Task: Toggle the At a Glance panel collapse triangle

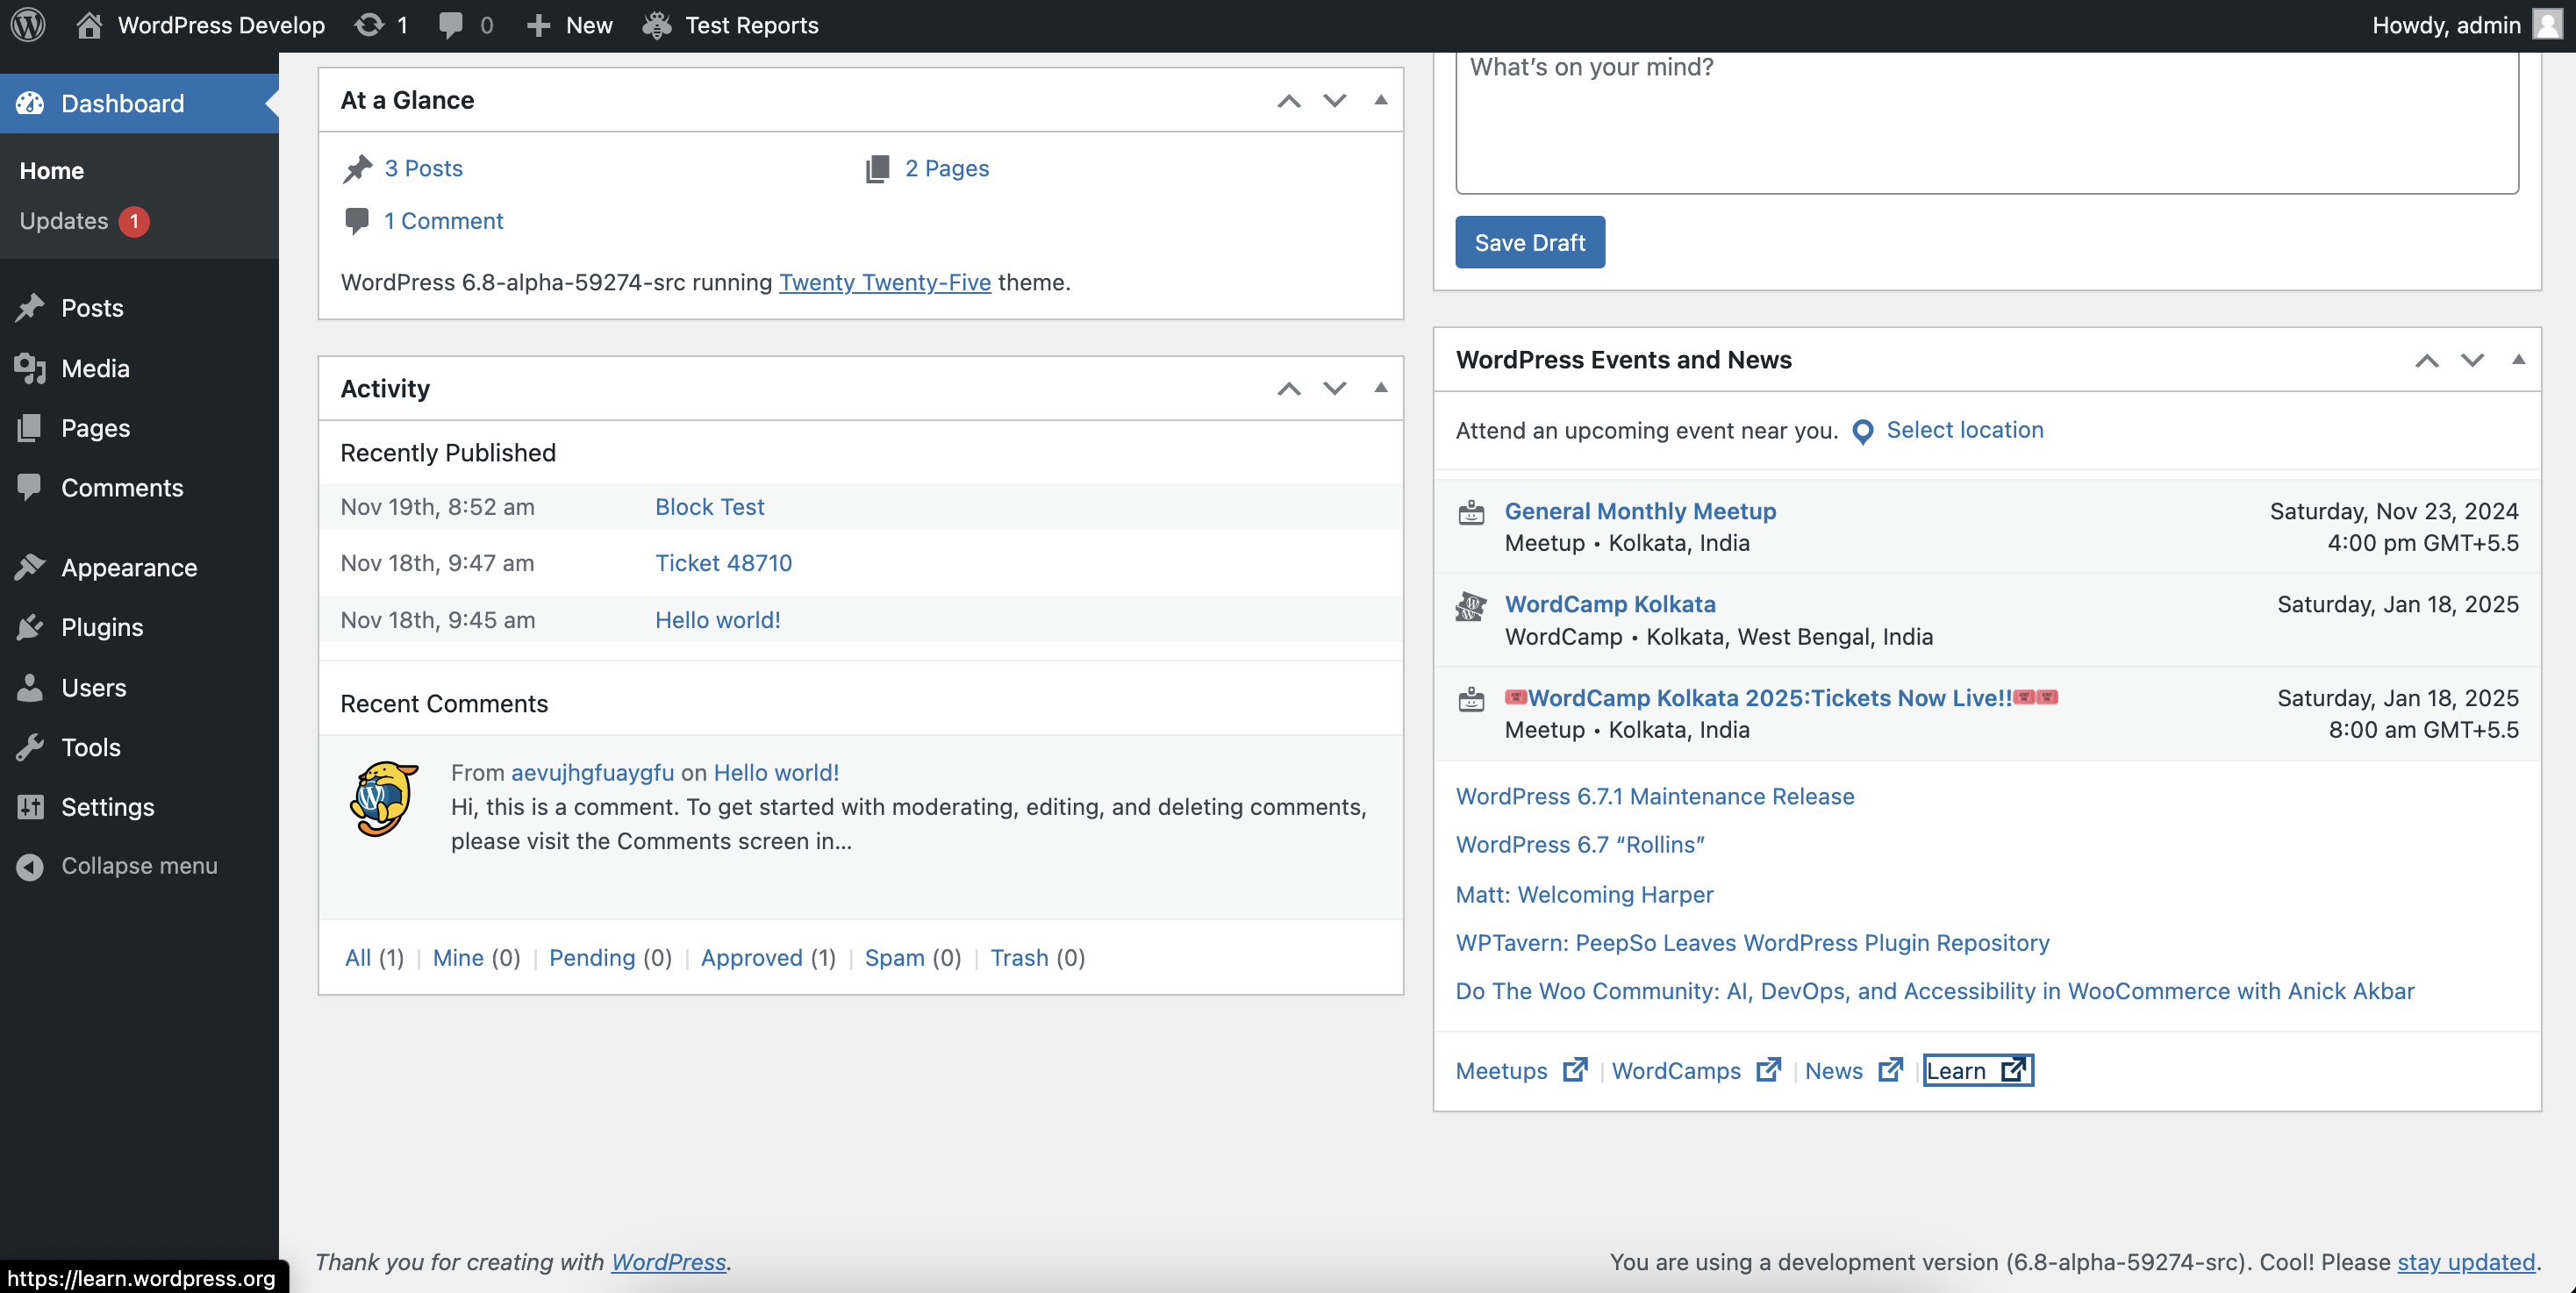Action: (1381, 99)
